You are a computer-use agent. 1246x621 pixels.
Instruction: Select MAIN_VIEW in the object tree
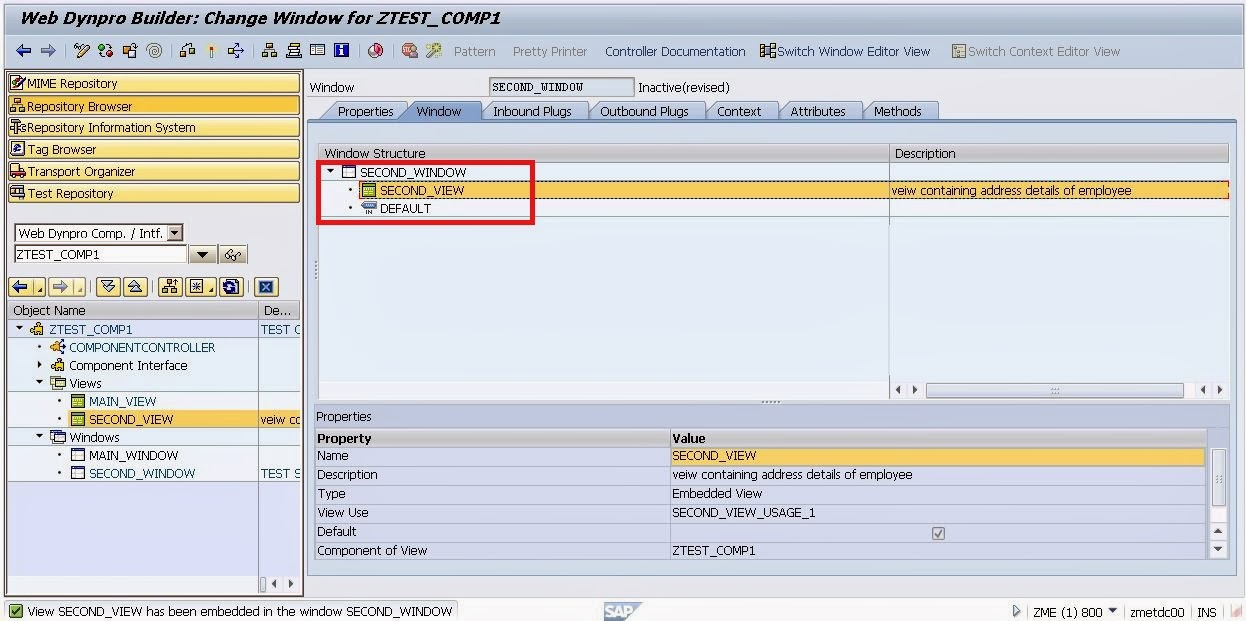(x=122, y=401)
